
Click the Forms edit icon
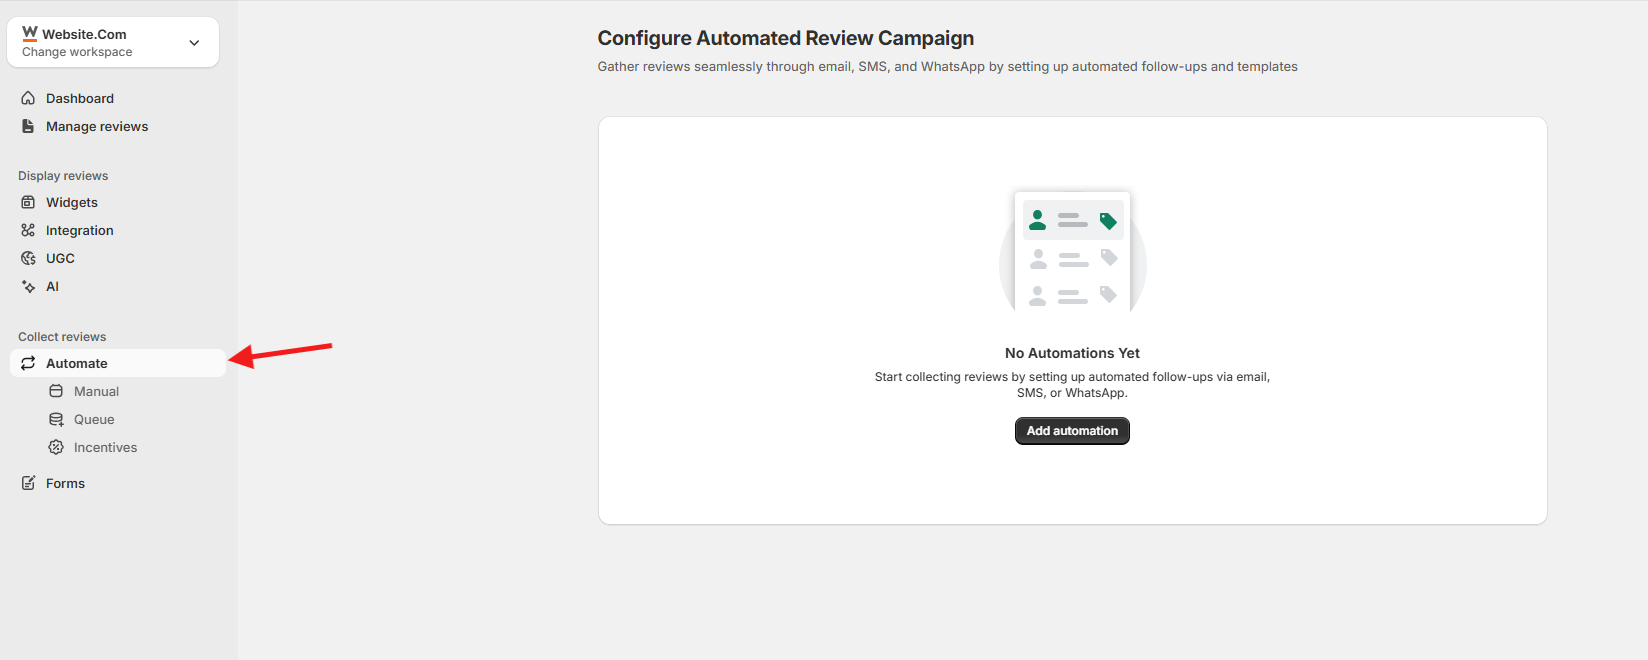28,483
